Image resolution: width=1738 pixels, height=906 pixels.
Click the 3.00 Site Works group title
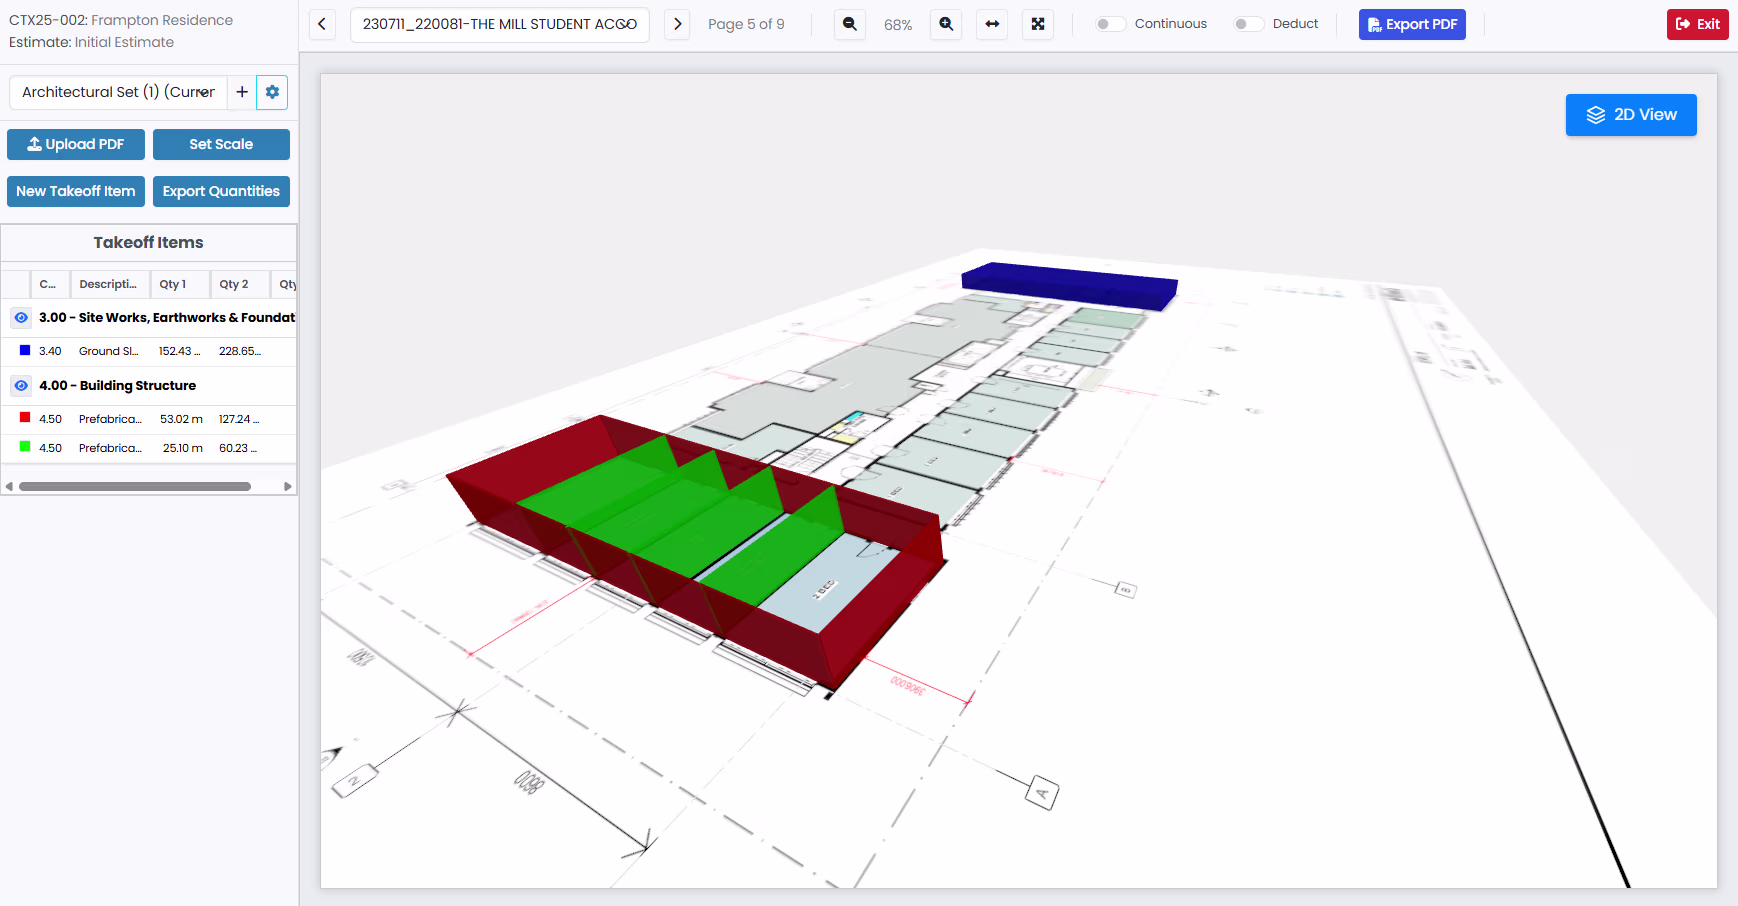(x=167, y=317)
